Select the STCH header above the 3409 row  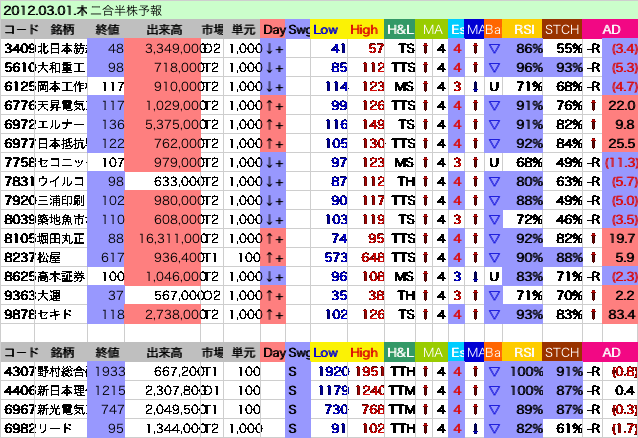click(x=562, y=30)
